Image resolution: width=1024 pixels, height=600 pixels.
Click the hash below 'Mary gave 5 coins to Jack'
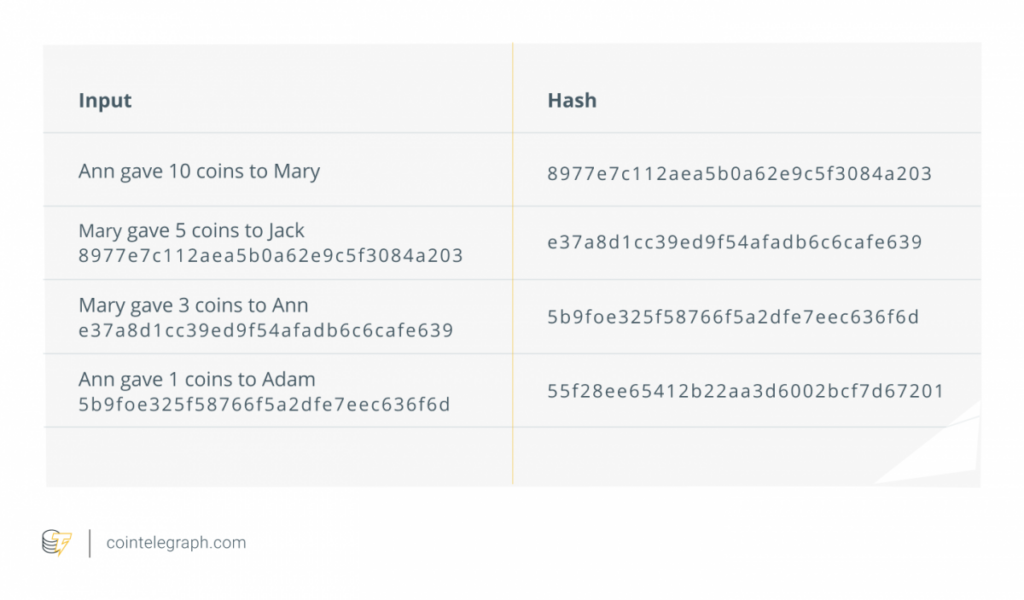click(x=270, y=255)
